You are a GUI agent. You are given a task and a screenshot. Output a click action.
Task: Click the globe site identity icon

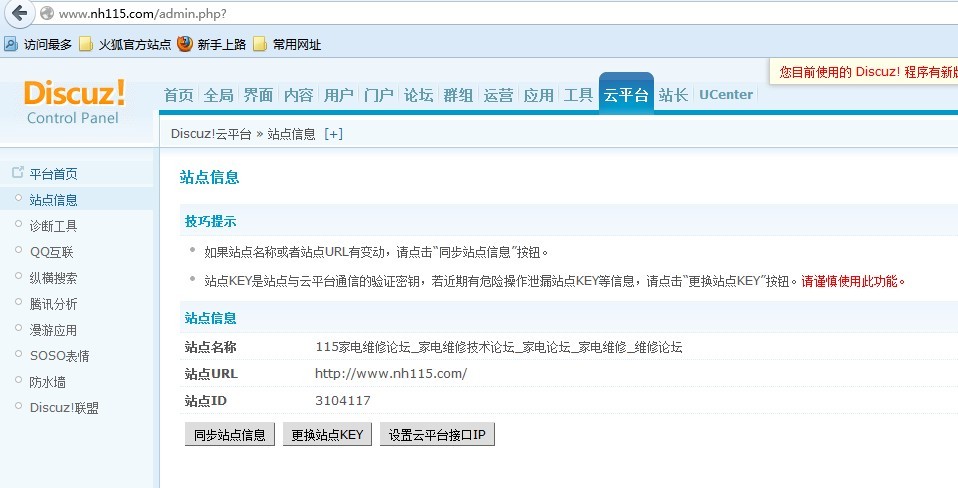[46, 13]
